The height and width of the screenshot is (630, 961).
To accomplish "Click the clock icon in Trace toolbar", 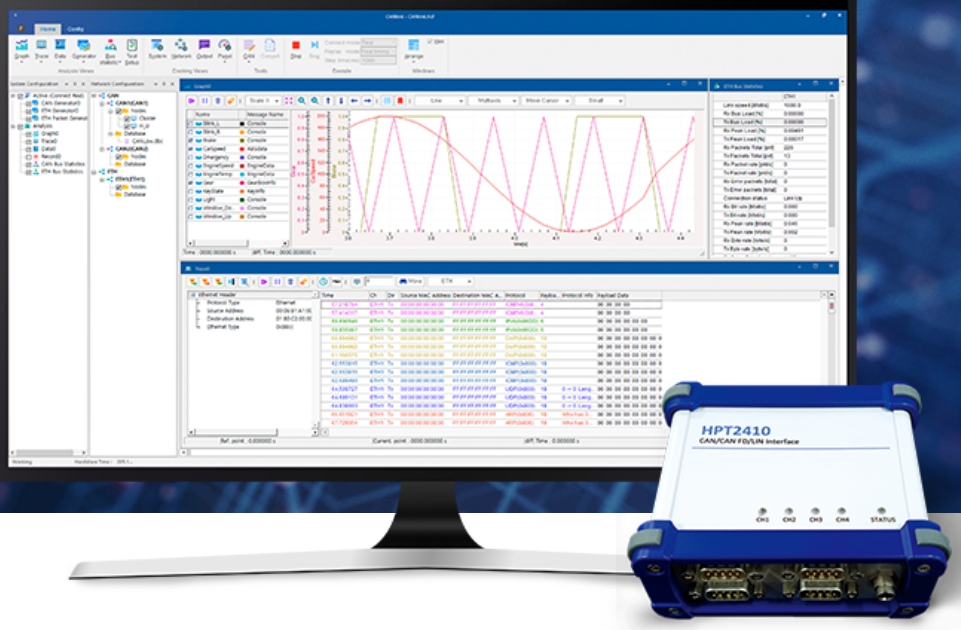I will pyautogui.click(x=323, y=281).
